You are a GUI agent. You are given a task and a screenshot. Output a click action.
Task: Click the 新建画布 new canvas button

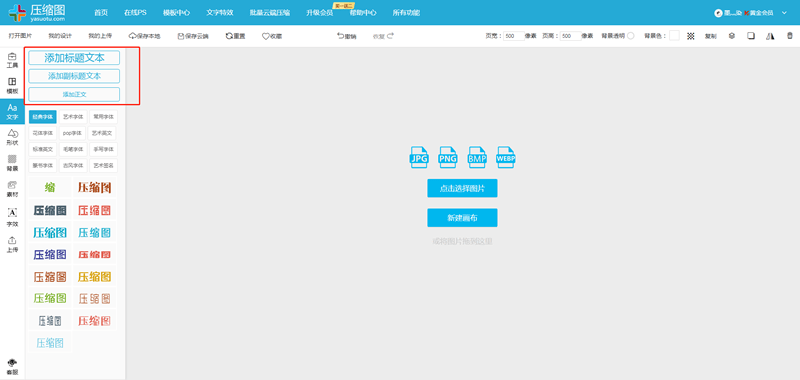click(x=462, y=218)
